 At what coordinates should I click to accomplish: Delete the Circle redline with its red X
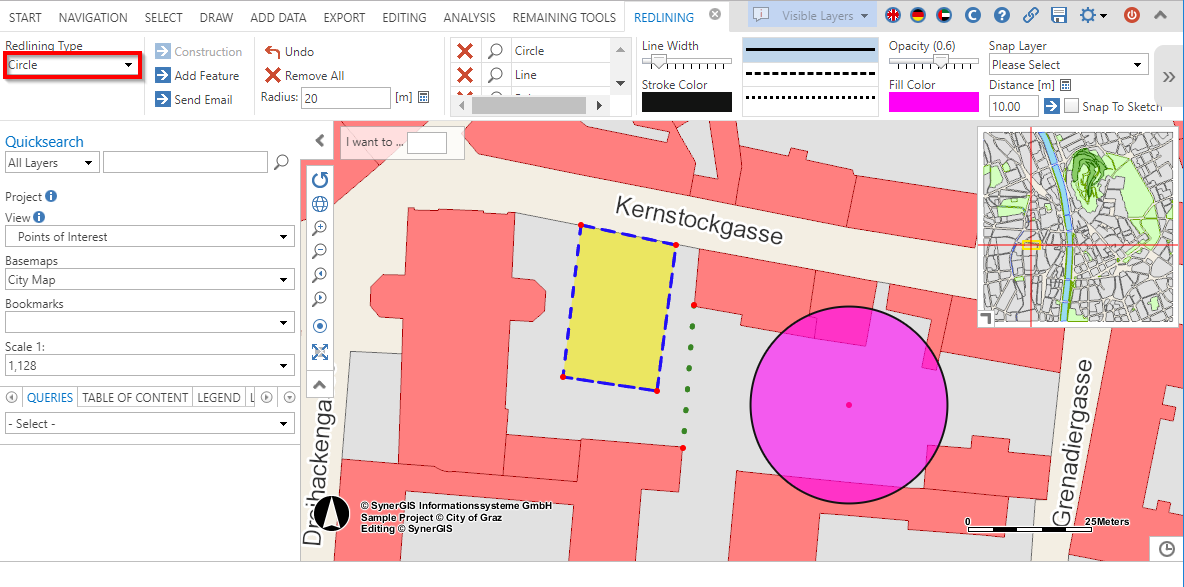[x=465, y=51]
